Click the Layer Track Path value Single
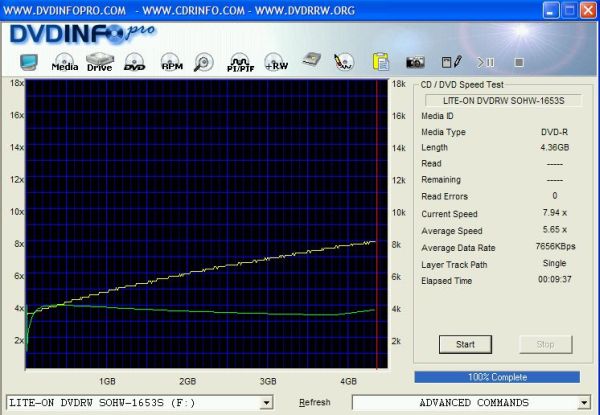Viewport: 600px width, 415px height. point(554,264)
